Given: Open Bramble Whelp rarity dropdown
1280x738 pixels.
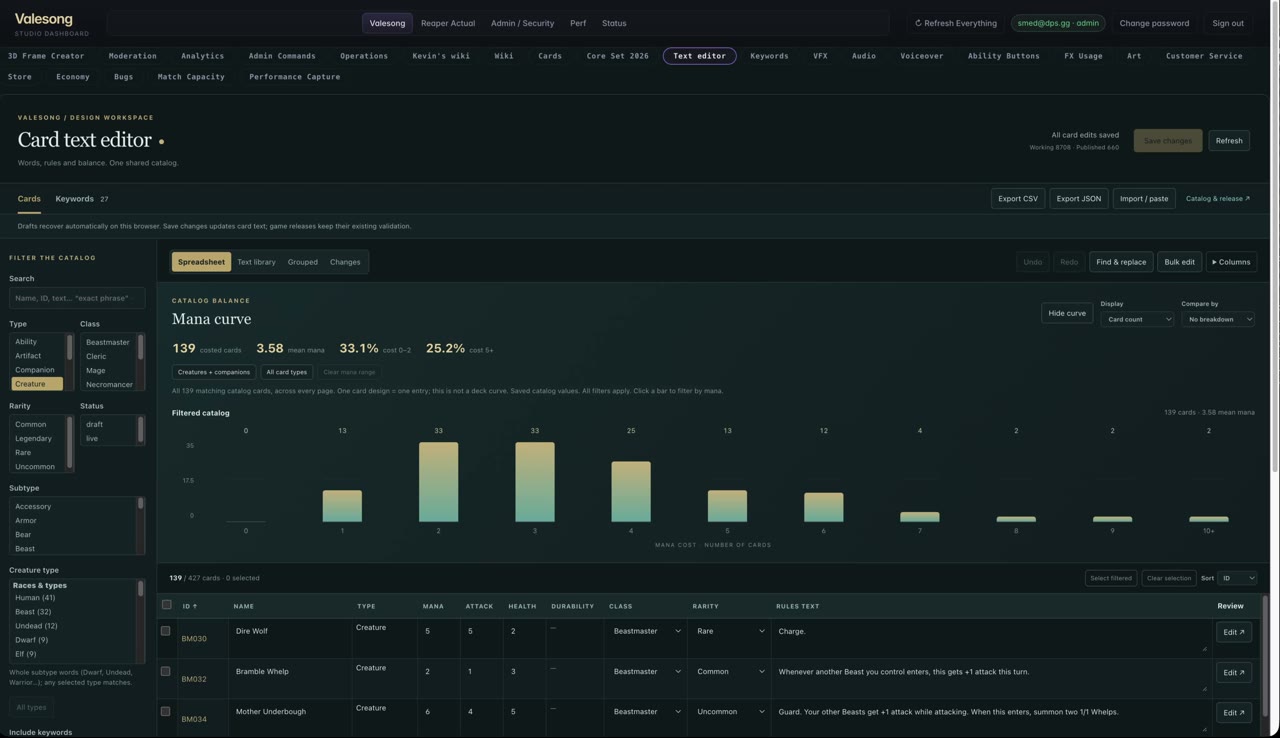Looking at the screenshot, I should coord(730,671).
